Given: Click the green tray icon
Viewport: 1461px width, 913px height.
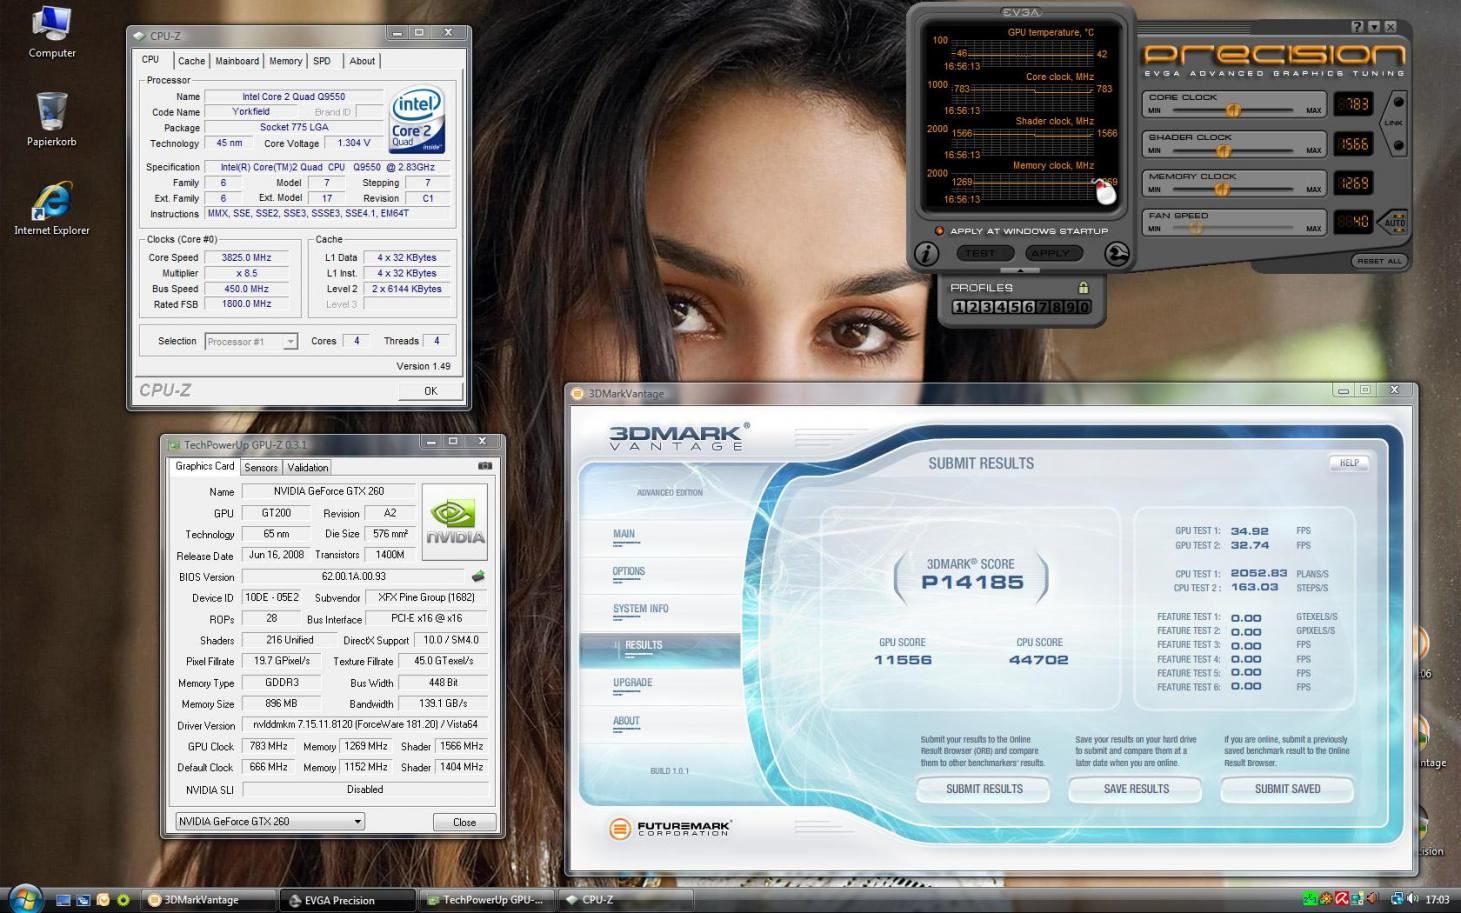Looking at the screenshot, I should [1310, 899].
